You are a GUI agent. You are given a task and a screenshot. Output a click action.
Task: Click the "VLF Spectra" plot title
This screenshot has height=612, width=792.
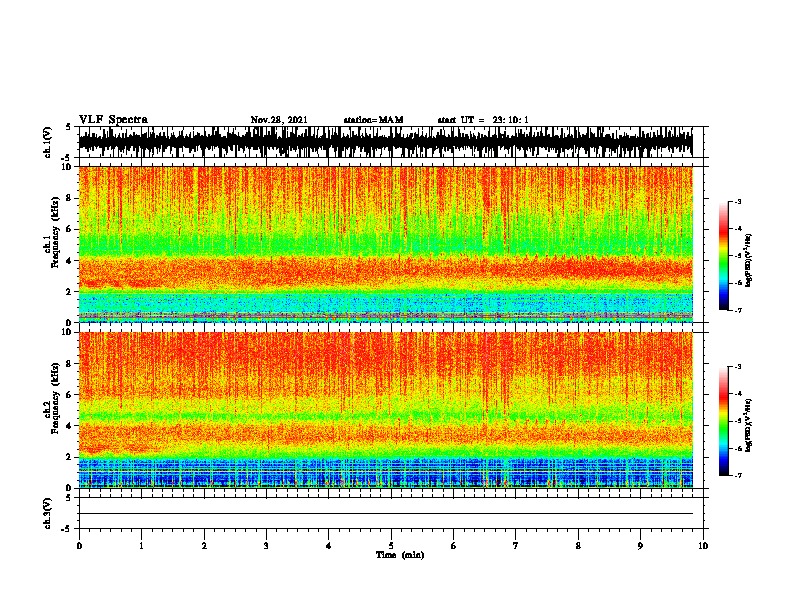point(113,120)
